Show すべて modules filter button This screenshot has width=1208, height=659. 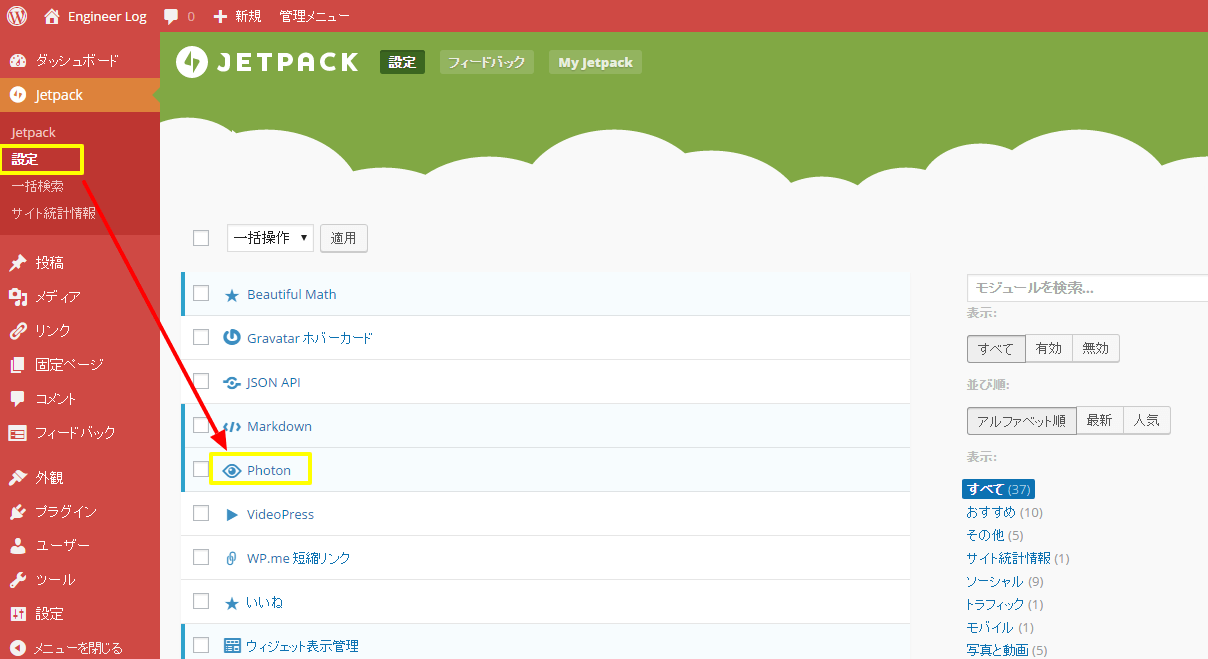pos(996,349)
